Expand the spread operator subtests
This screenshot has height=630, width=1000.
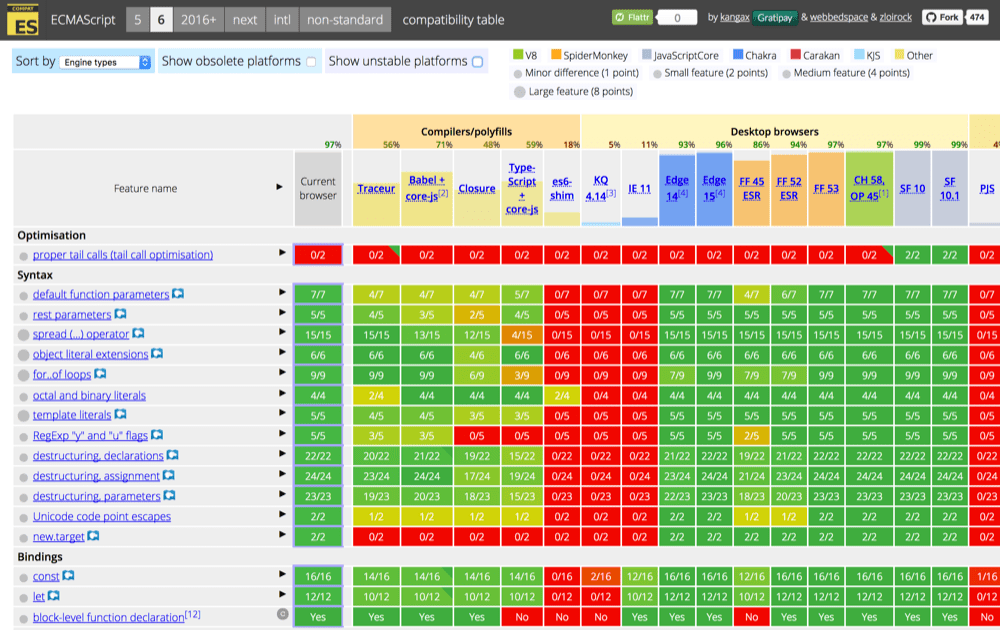tap(282, 332)
